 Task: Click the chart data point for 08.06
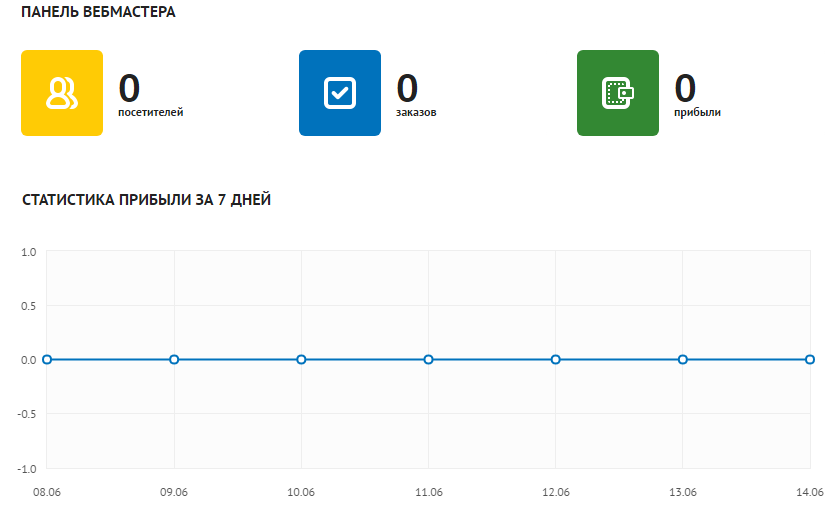(47, 359)
